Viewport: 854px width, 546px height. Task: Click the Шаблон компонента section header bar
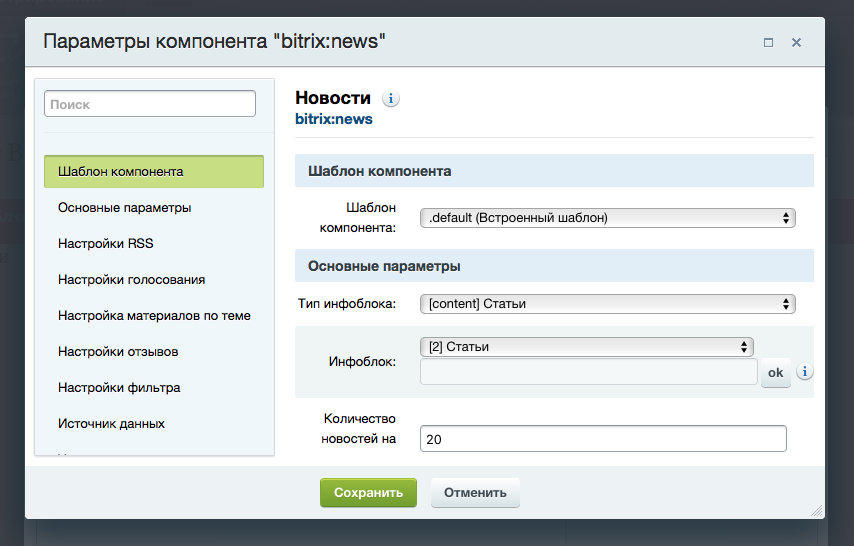554,171
